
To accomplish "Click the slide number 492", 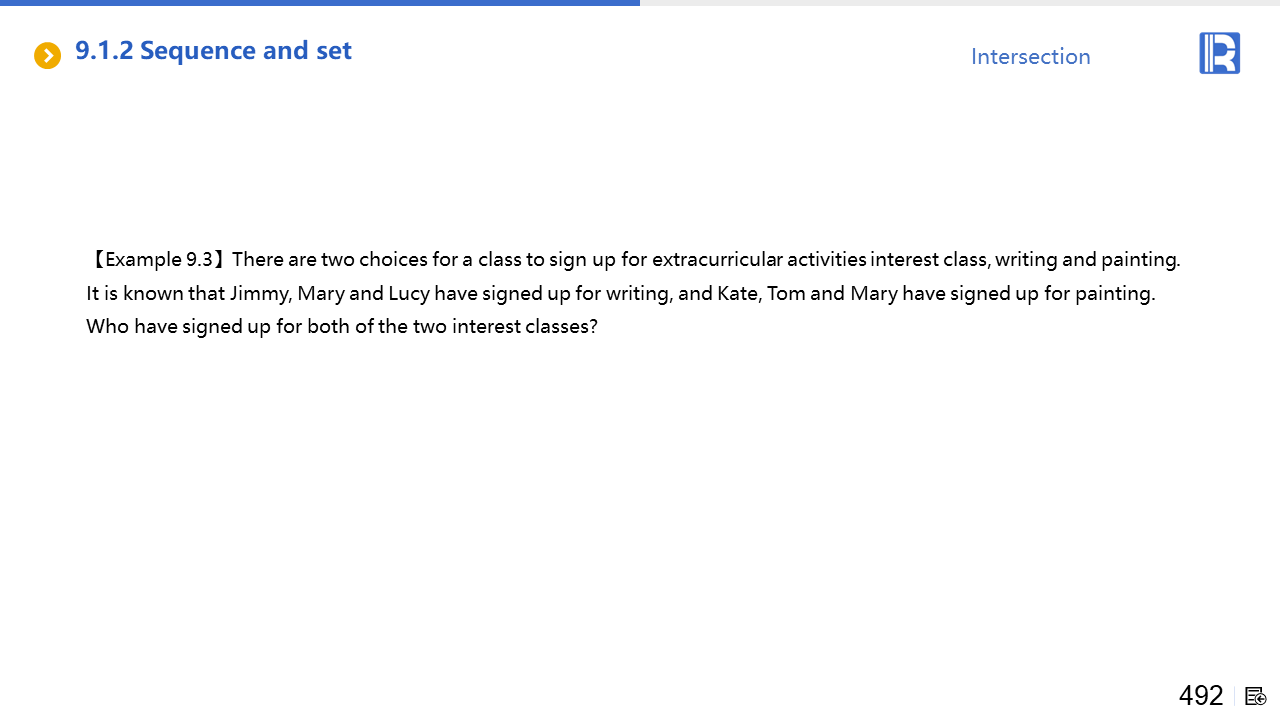I will point(1200,695).
